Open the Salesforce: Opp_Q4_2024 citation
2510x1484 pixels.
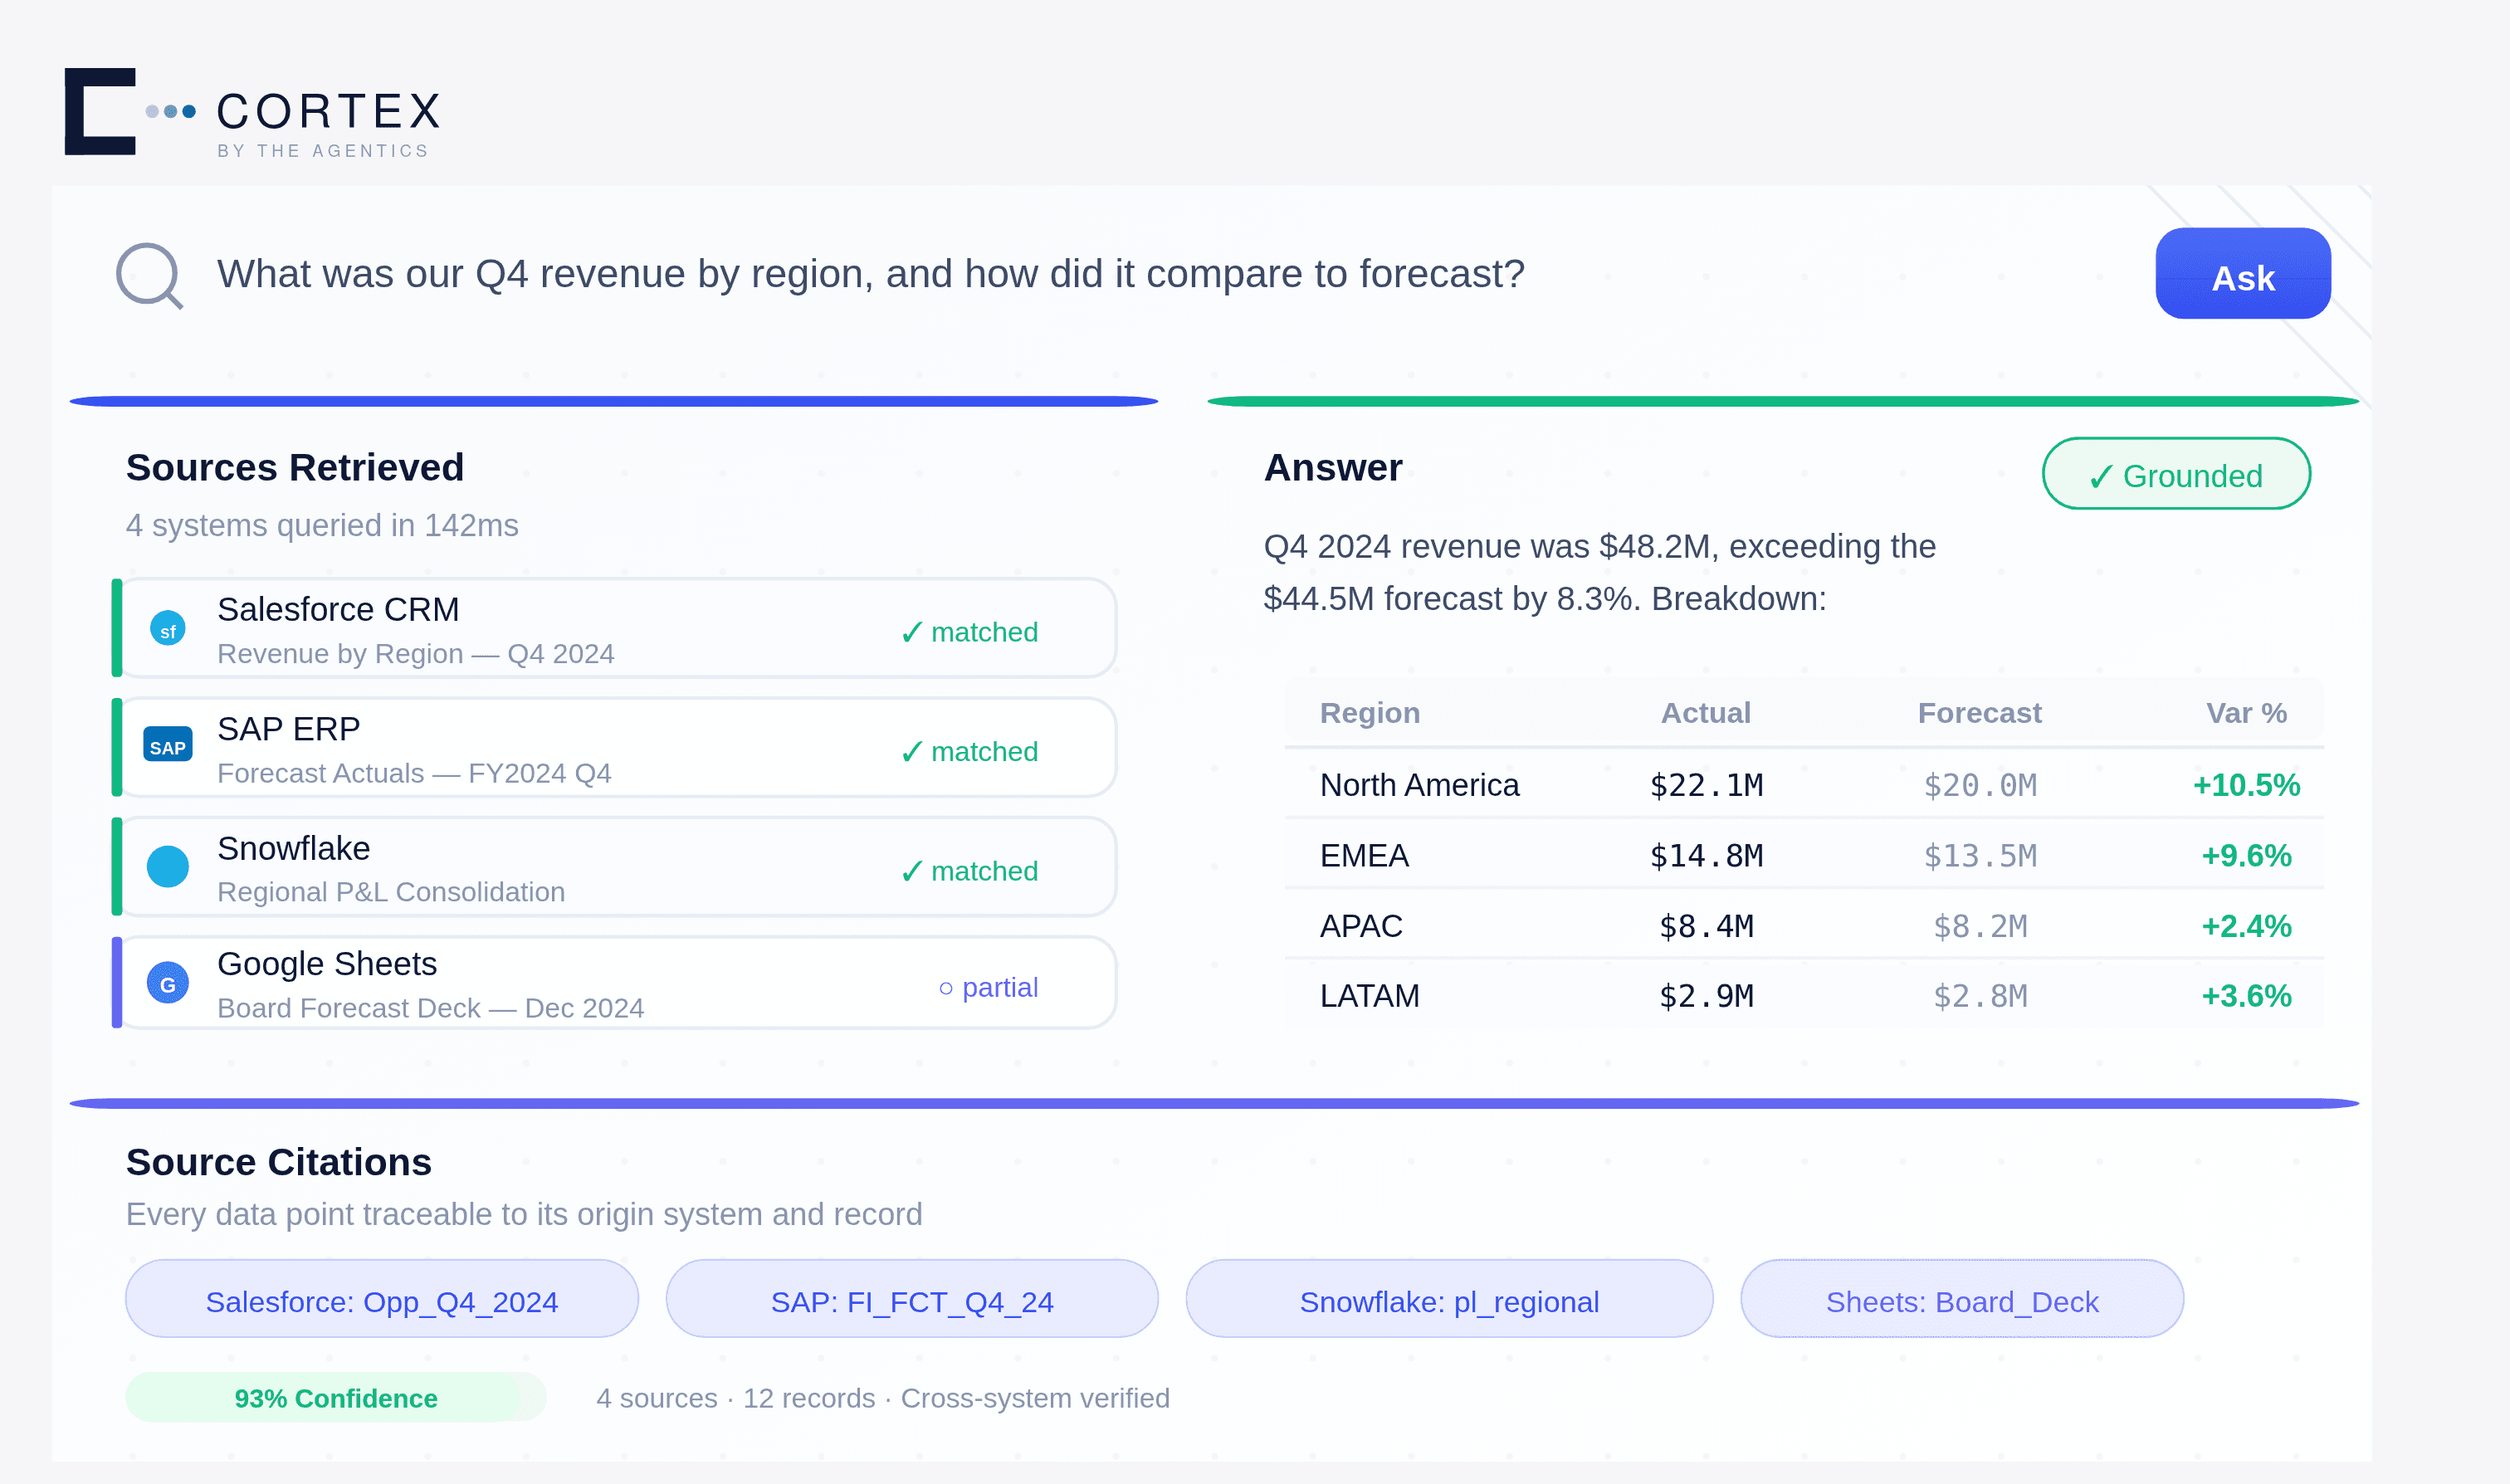click(381, 1300)
